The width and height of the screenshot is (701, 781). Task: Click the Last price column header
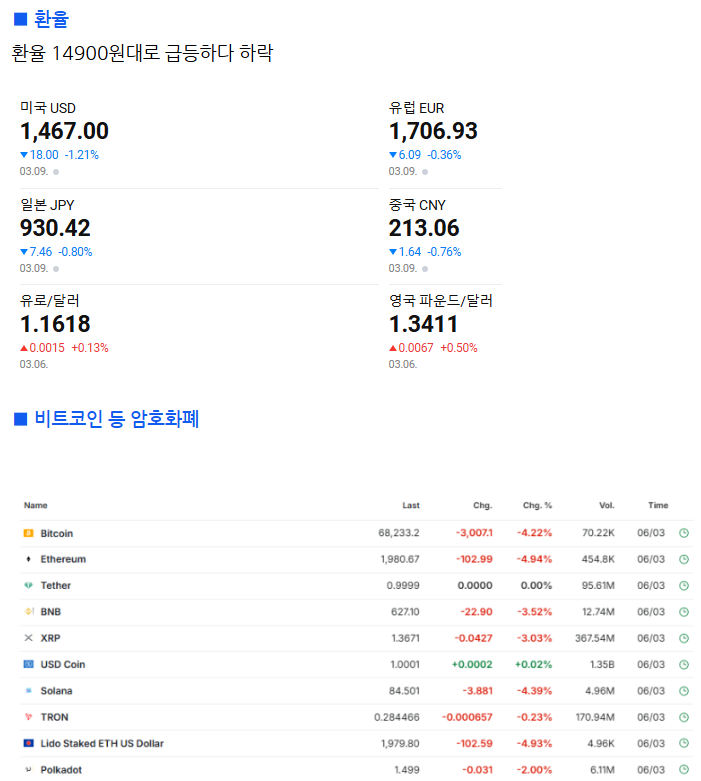(x=410, y=505)
